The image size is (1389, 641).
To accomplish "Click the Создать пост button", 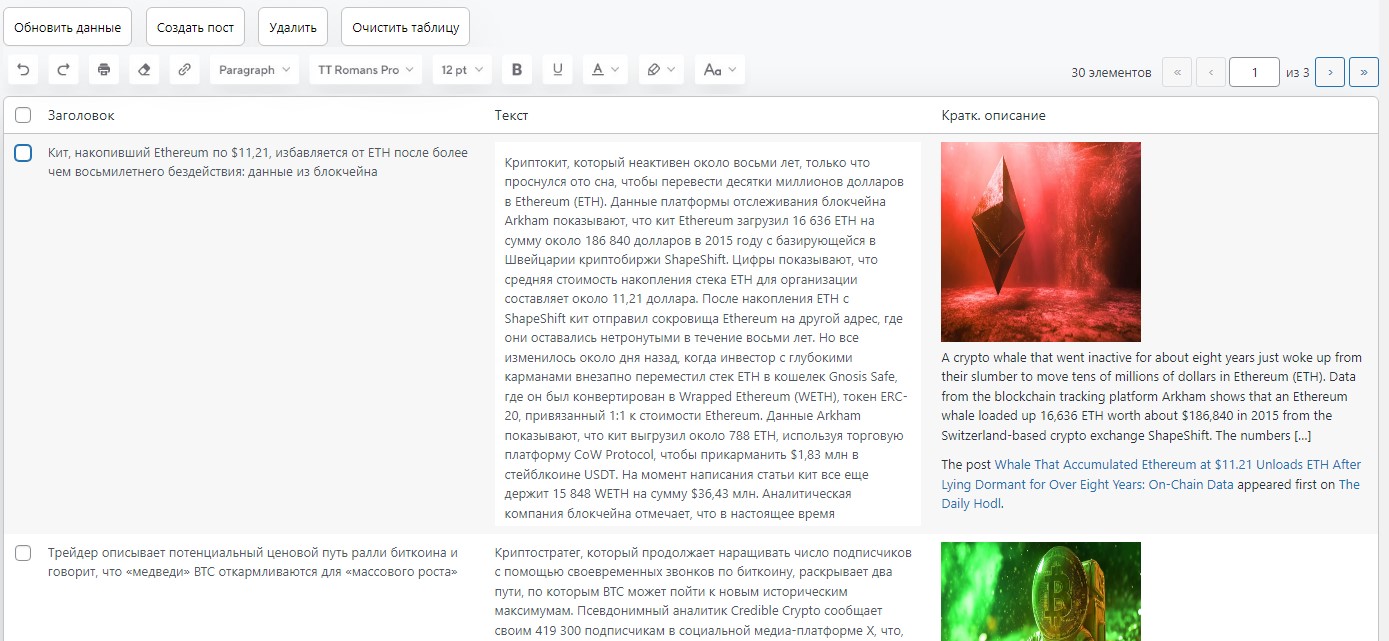I will pos(195,27).
